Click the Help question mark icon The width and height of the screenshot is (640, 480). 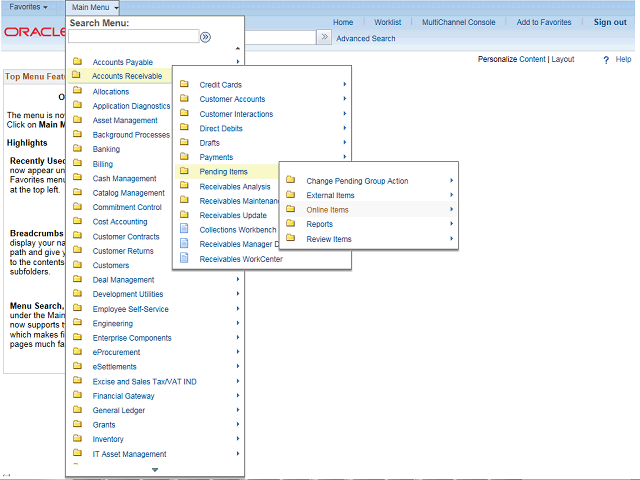pyautogui.click(x=606, y=60)
